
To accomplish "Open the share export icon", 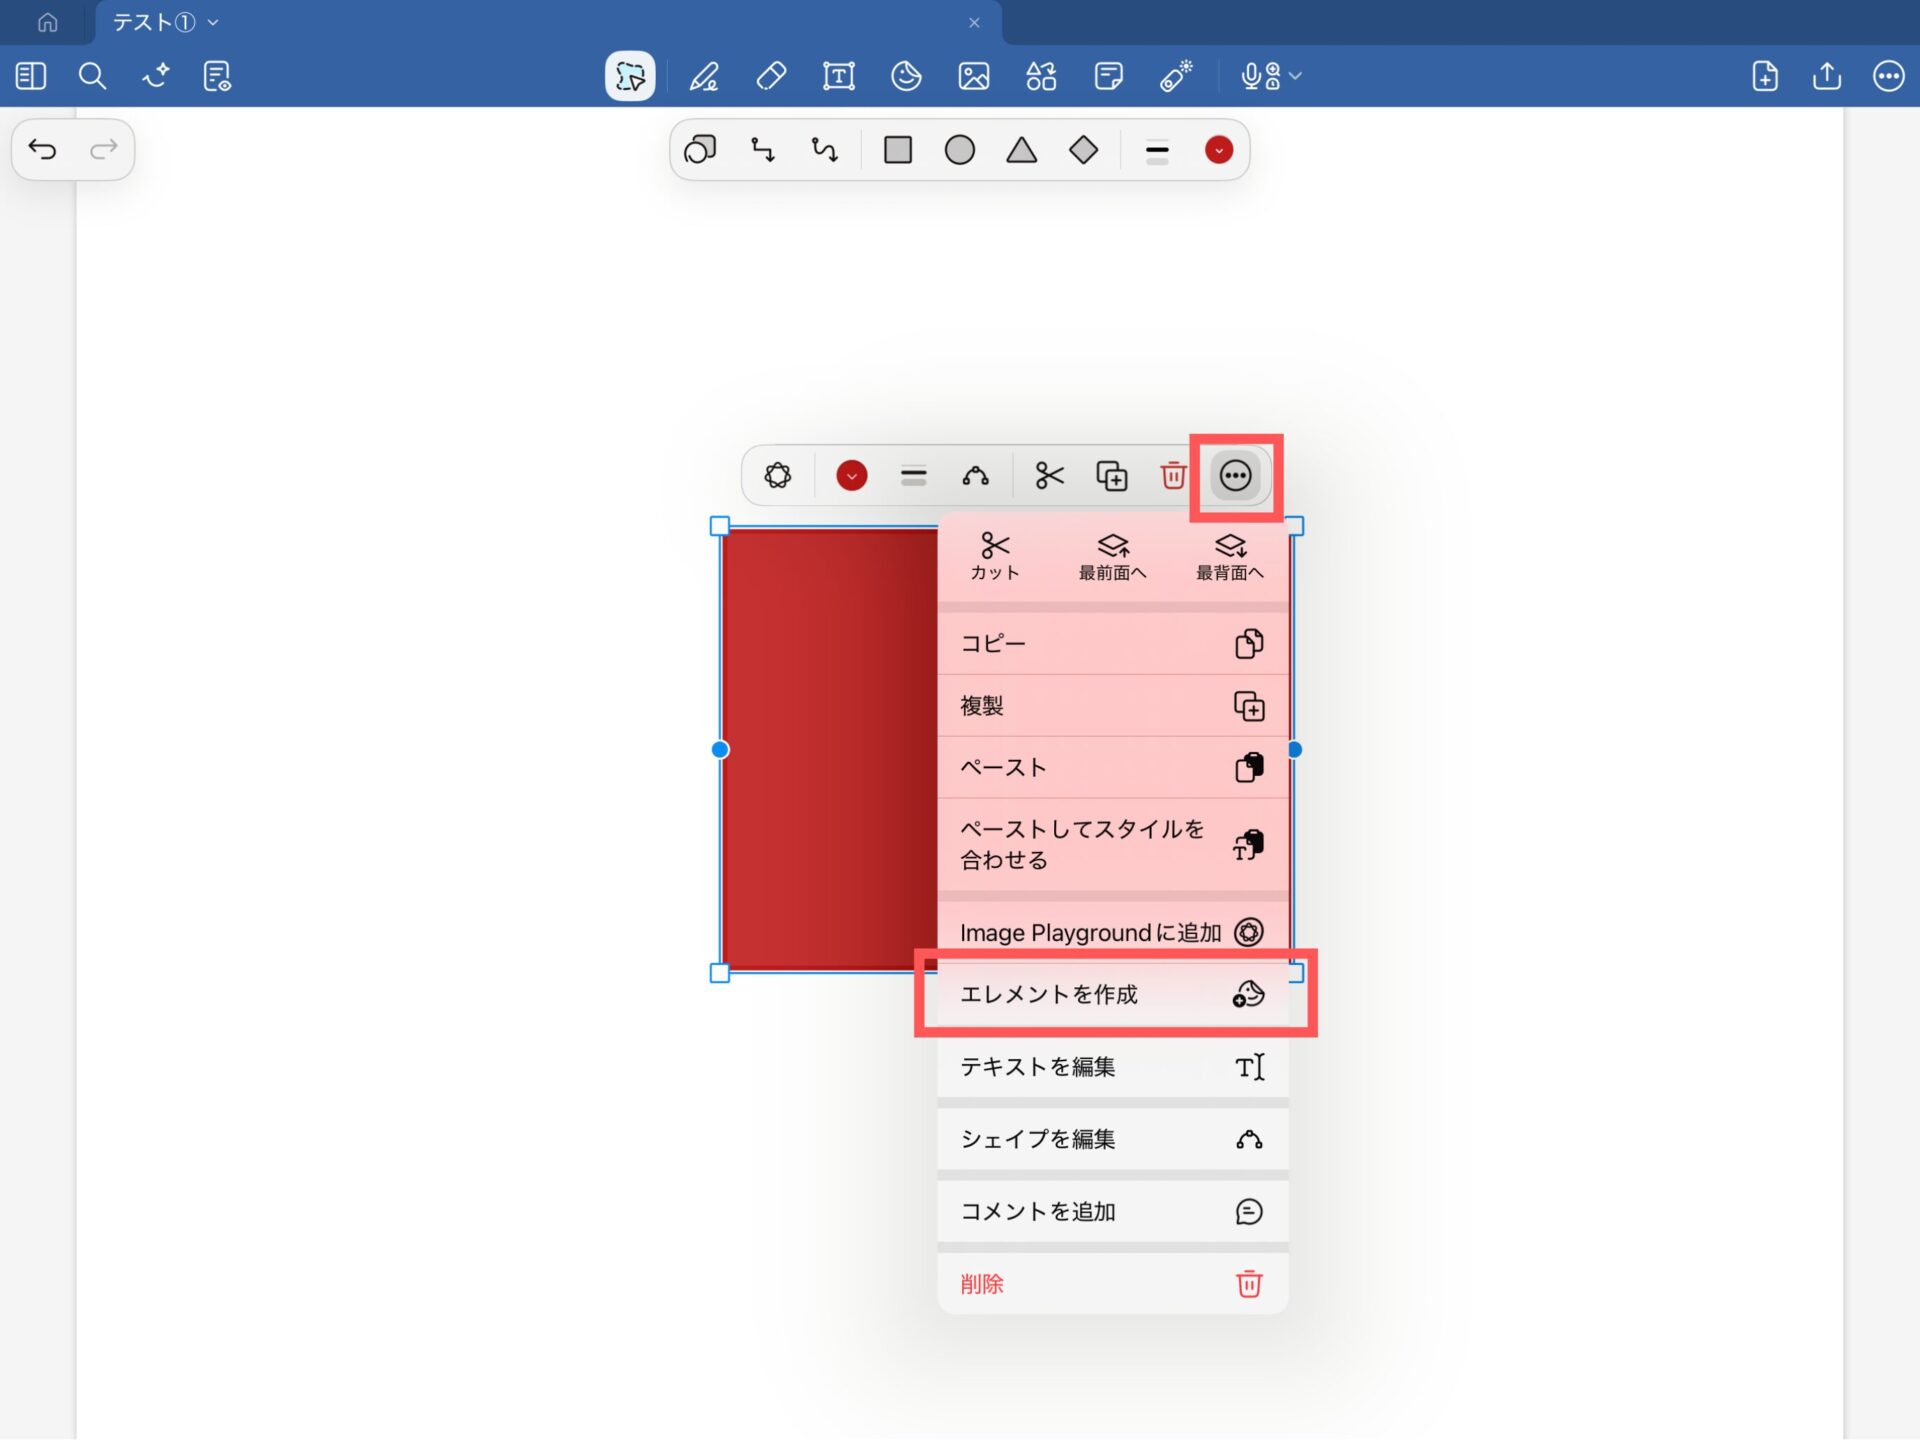I will click(1826, 76).
